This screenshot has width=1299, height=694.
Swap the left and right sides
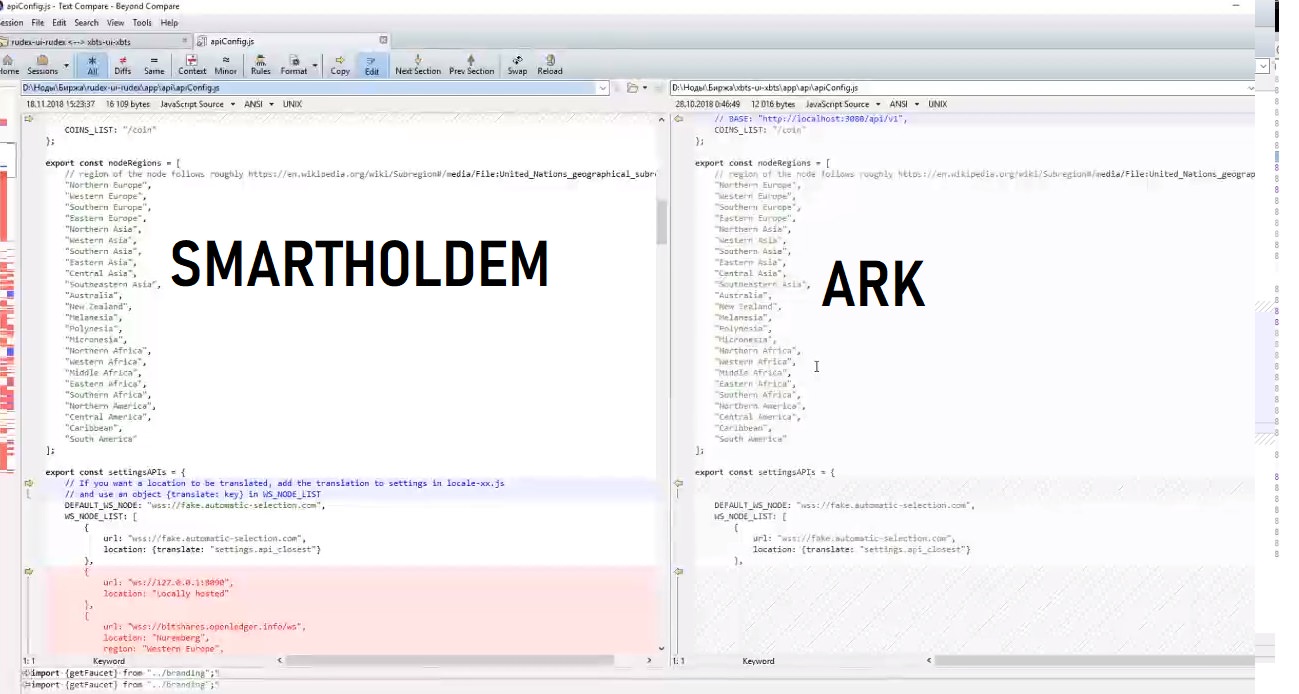[x=517, y=65]
